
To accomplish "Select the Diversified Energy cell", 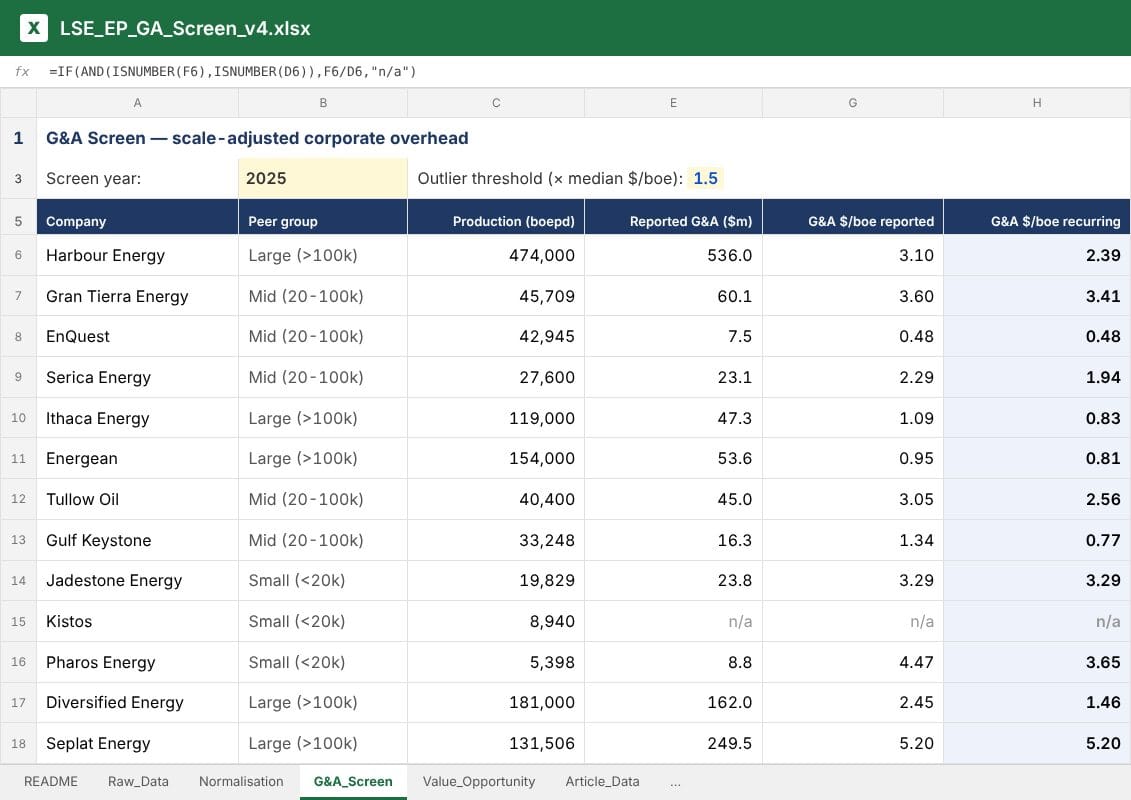I will [137, 702].
